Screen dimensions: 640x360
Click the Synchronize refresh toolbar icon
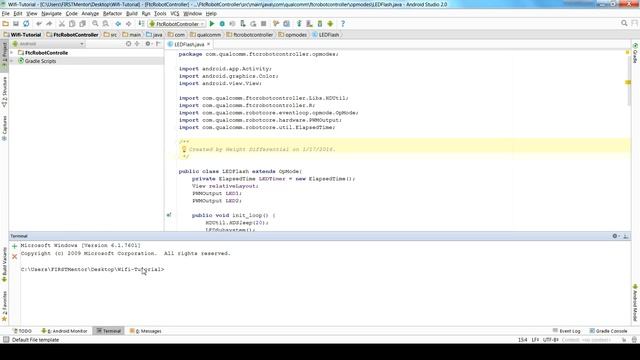pos(26,24)
